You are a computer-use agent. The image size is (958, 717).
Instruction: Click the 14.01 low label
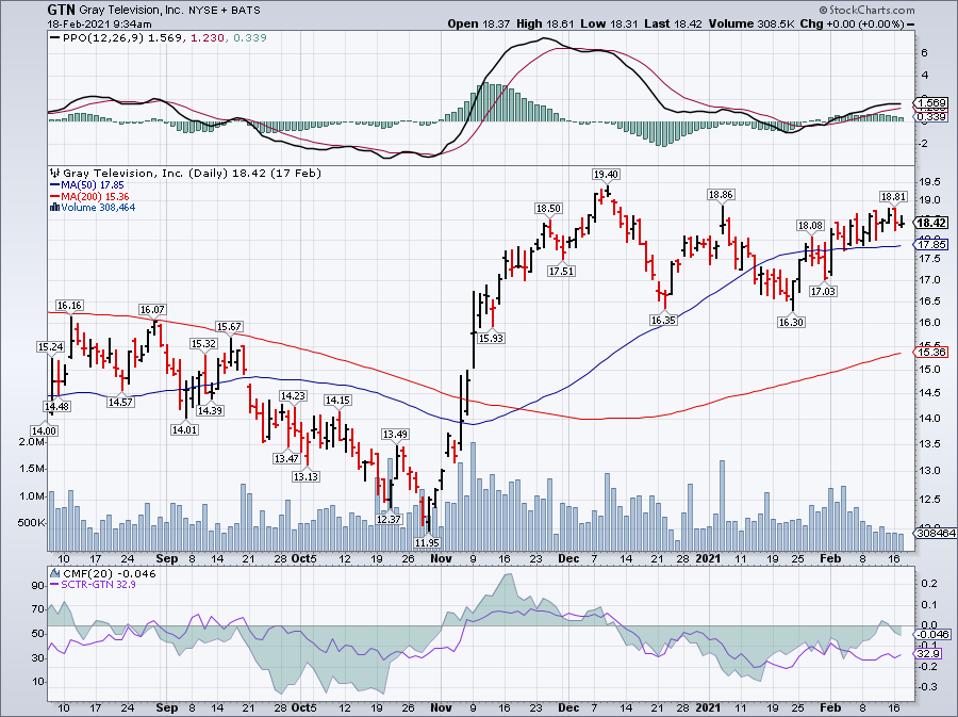185,430
